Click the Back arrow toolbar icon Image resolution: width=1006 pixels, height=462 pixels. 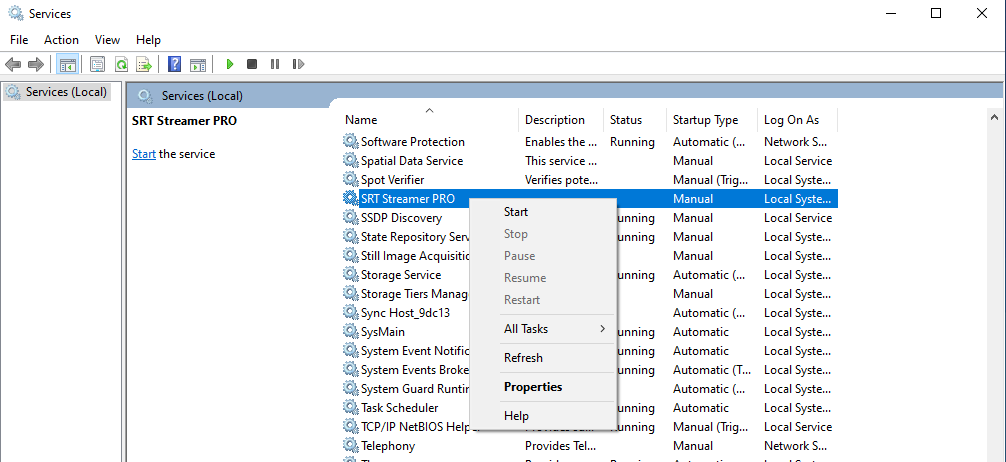(x=13, y=64)
